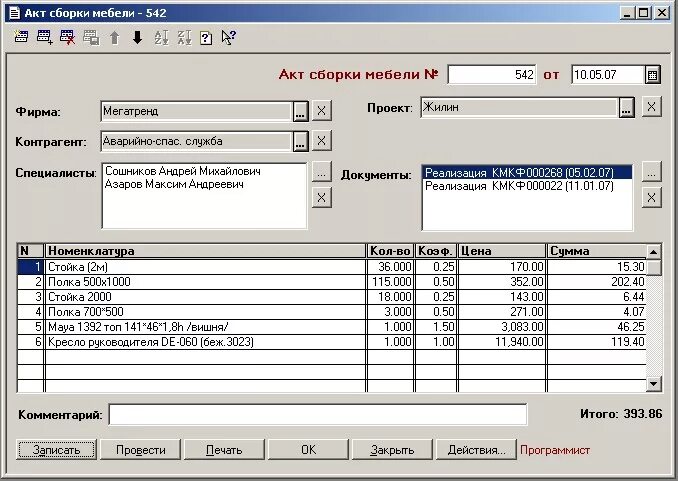Sort rows descending Z-A icon
This screenshot has height=481, width=678.
click(184, 38)
